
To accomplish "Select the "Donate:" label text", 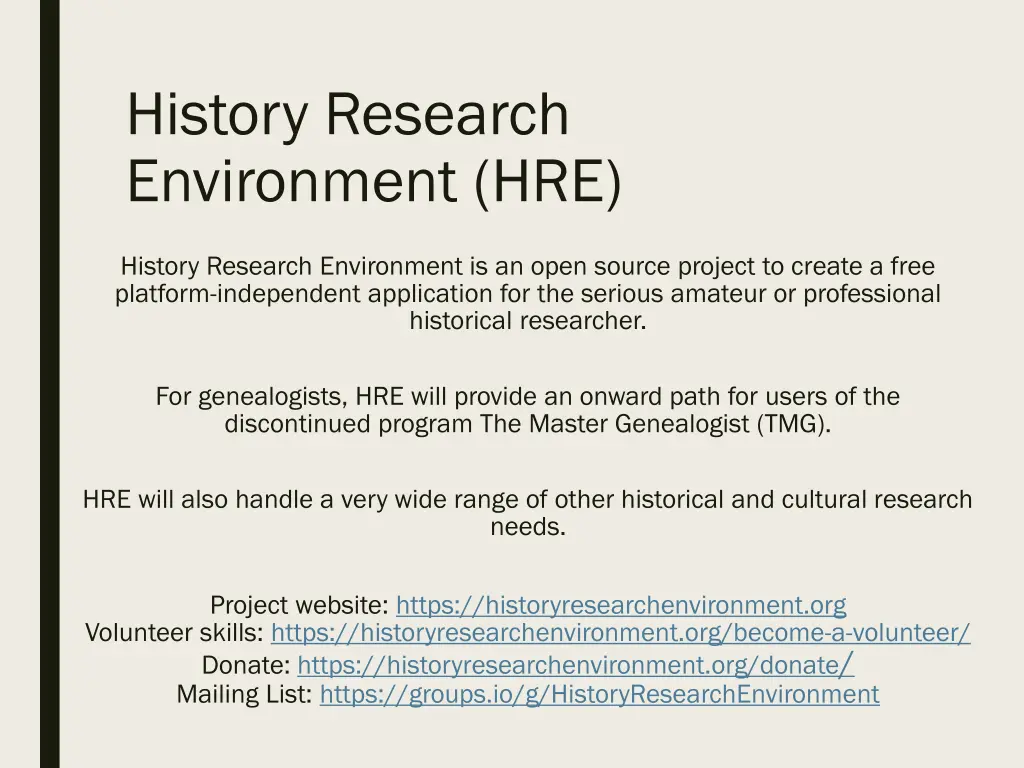I will (x=246, y=665).
